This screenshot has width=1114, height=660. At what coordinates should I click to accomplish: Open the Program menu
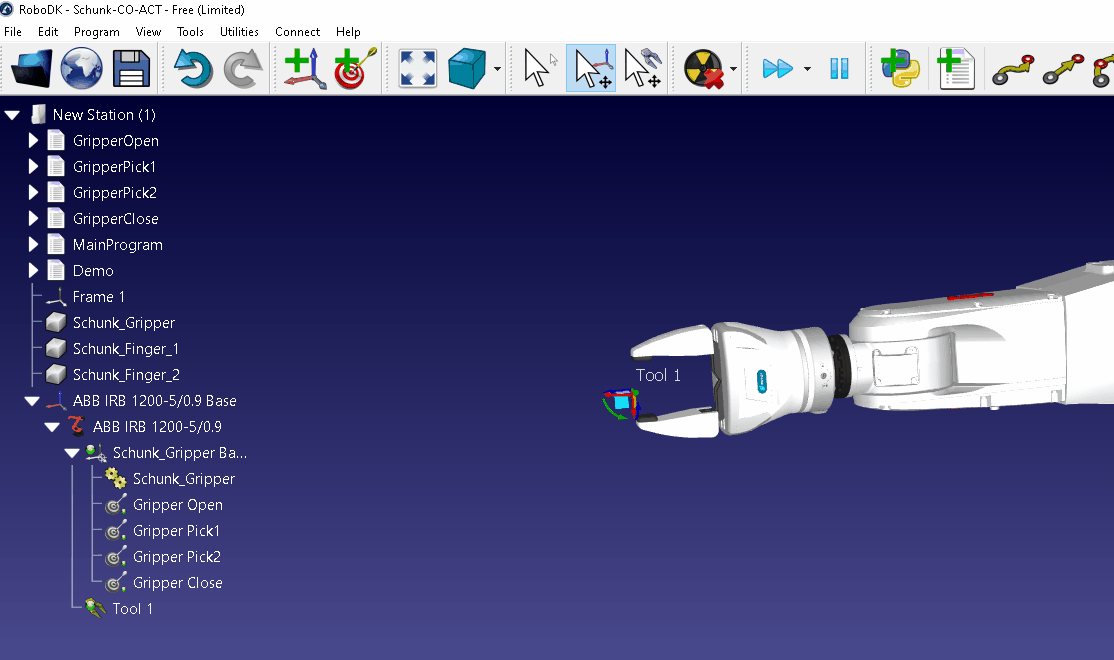pyautogui.click(x=97, y=32)
